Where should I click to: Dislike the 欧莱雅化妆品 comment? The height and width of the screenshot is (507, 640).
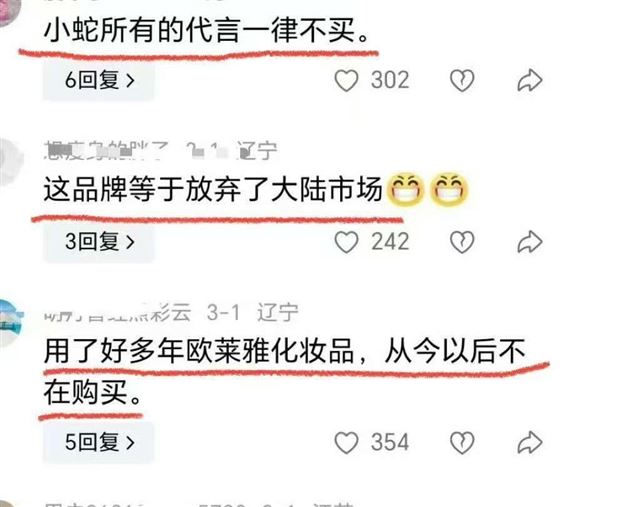462,443
